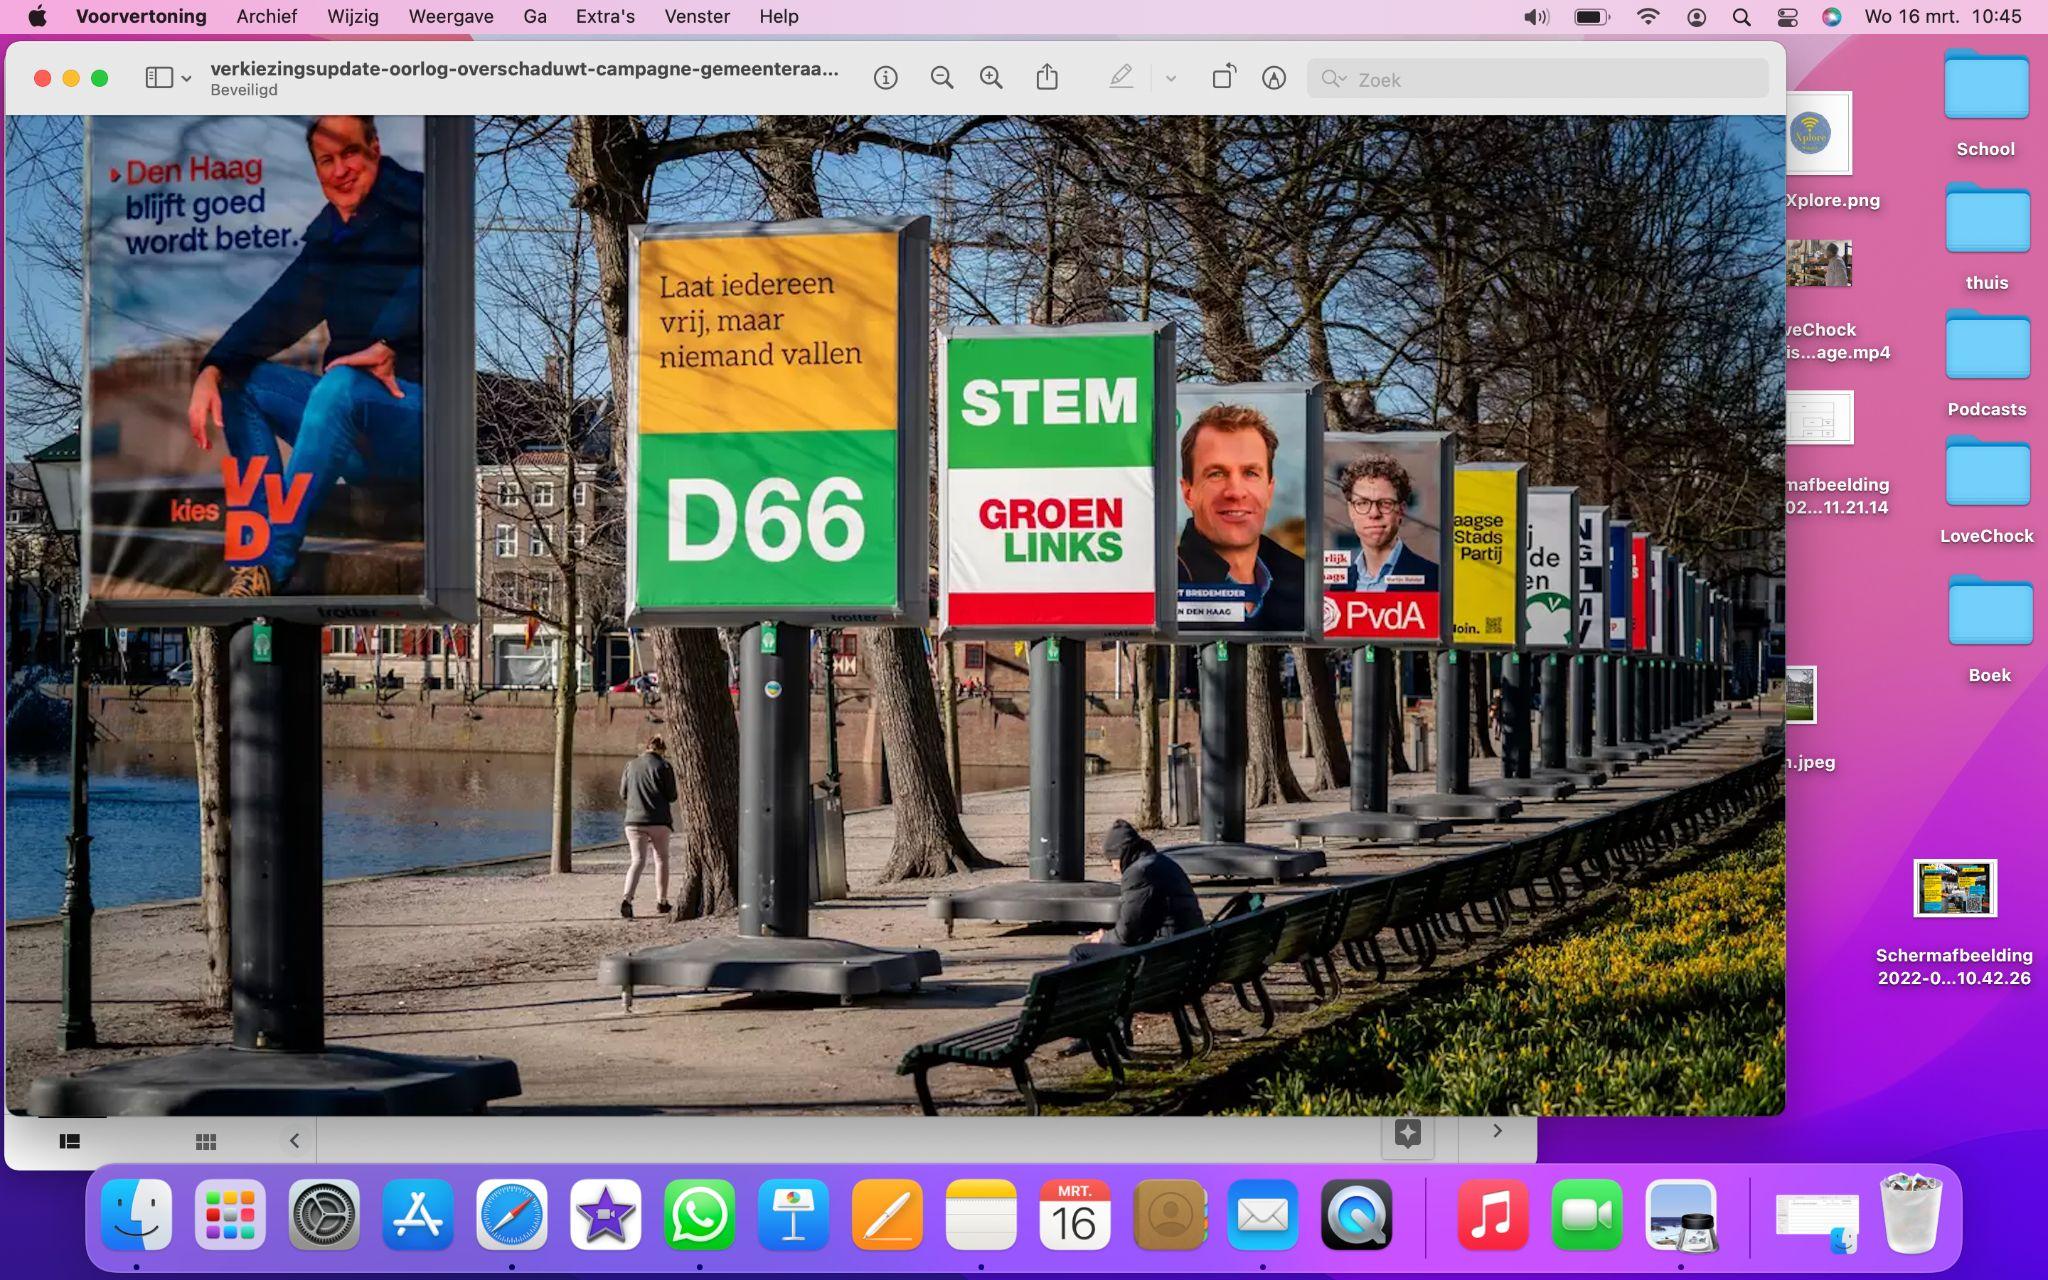Image resolution: width=2048 pixels, height=1280 pixels.
Task: Open Control Center
Action: click(x=1787, y=16)
